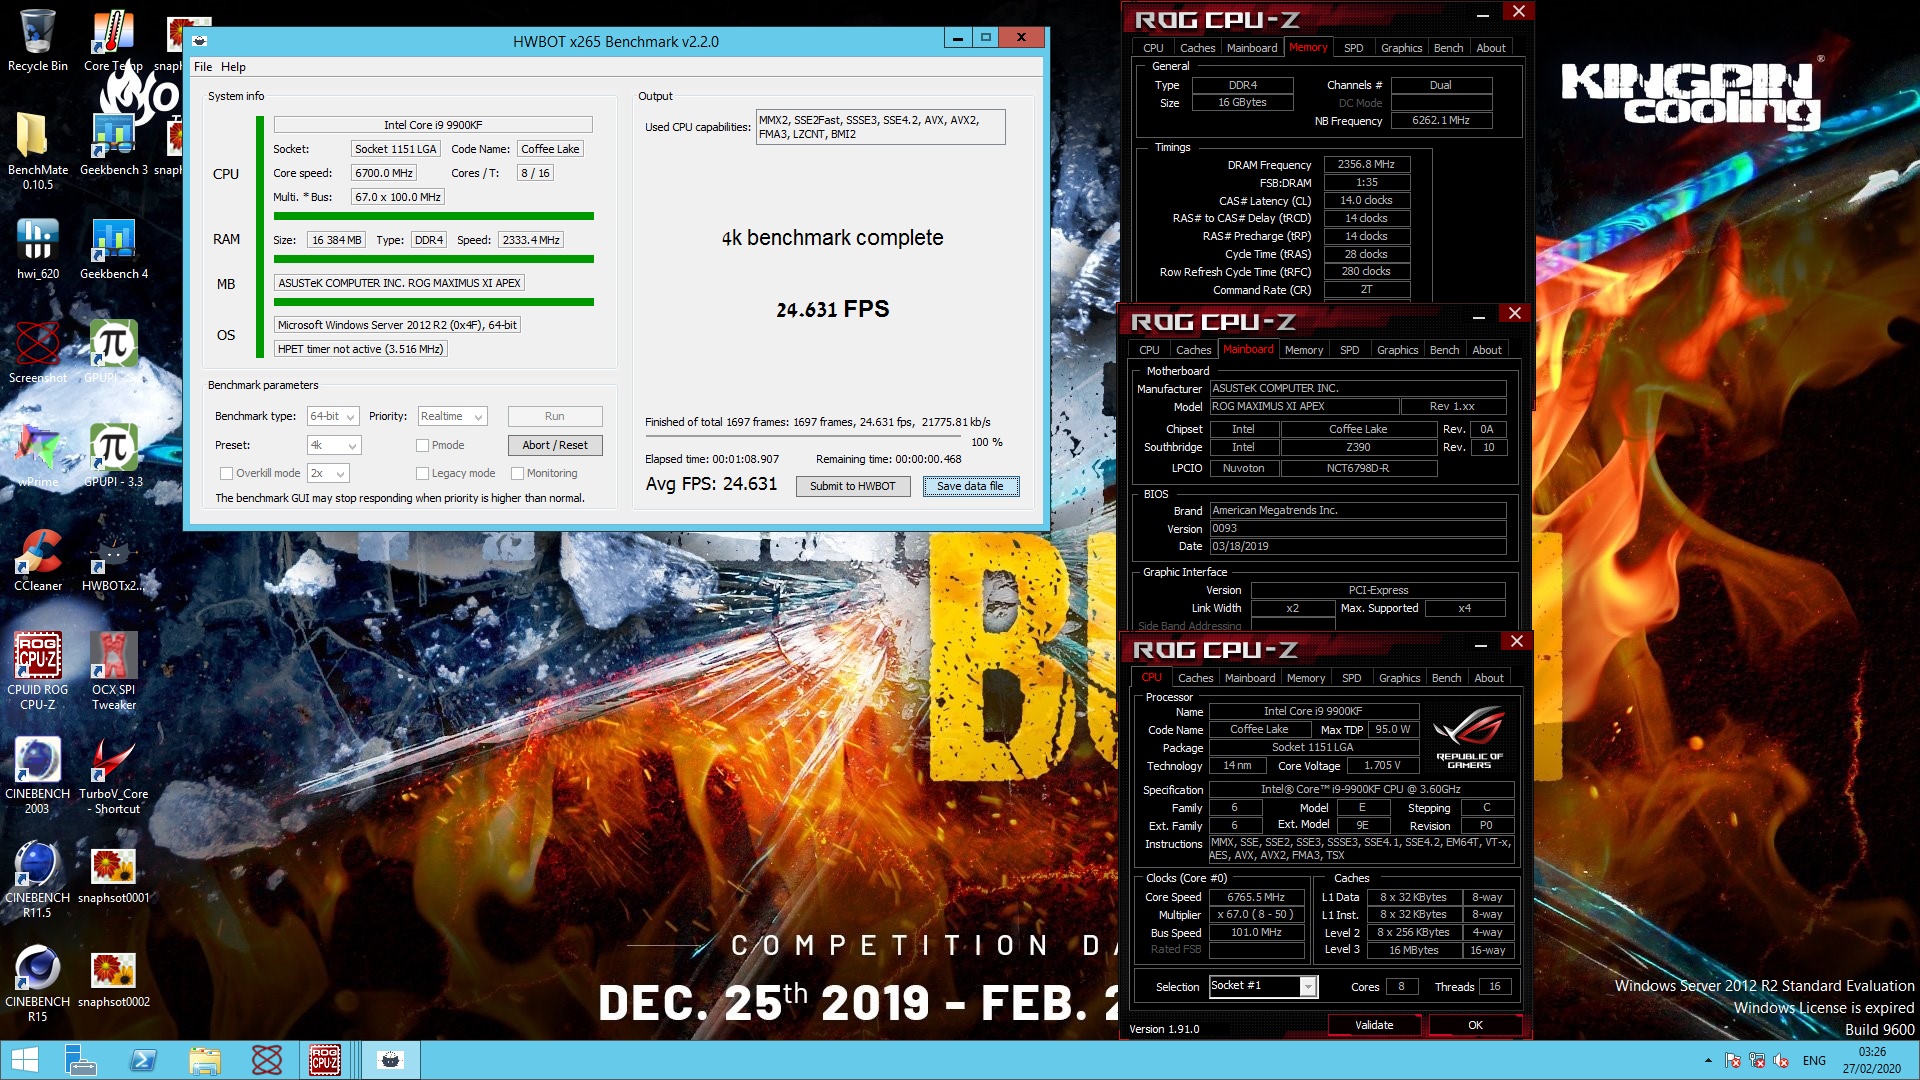Open the File menu in HWBOT x265
1920x1080 pixels.
pyautogui.click(x=203, y=67)
